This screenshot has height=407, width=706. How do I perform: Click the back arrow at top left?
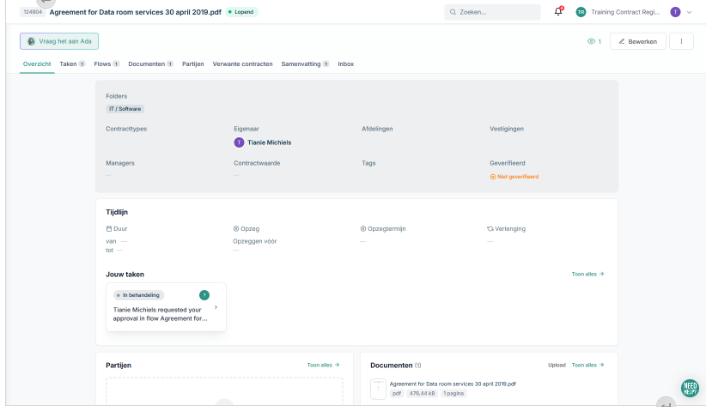click(46, 3)
